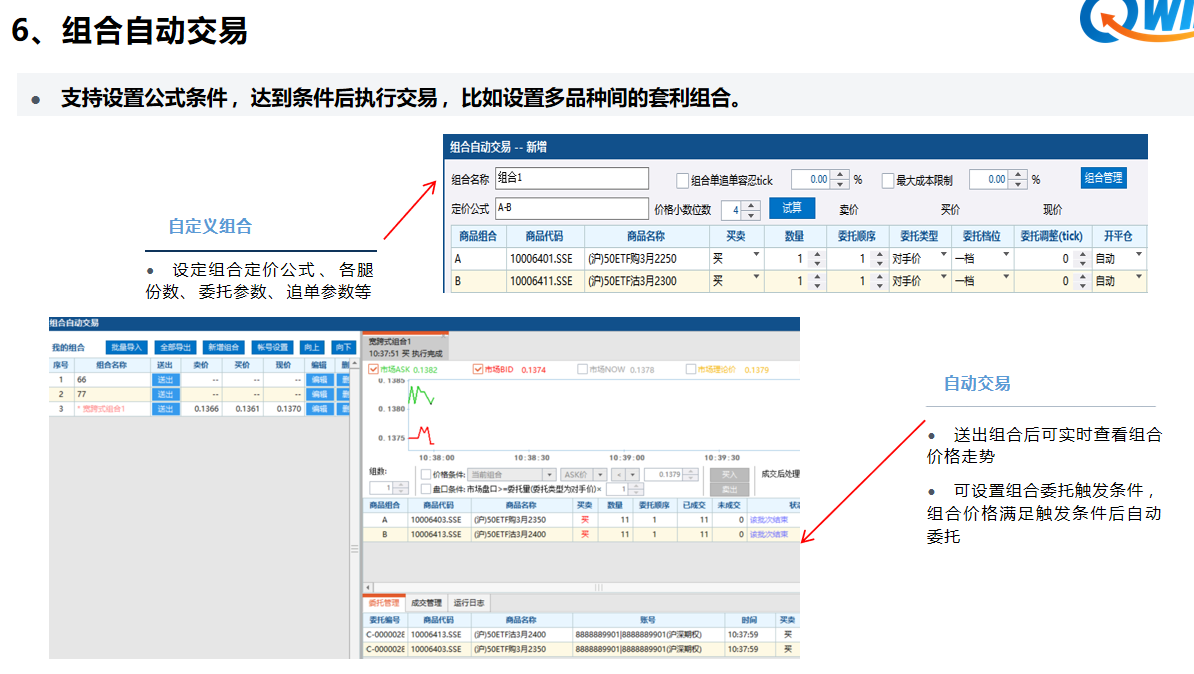Open 组合管理 from the dialog
Viewport: 1194px width, 674px height.
(1105, 178)
